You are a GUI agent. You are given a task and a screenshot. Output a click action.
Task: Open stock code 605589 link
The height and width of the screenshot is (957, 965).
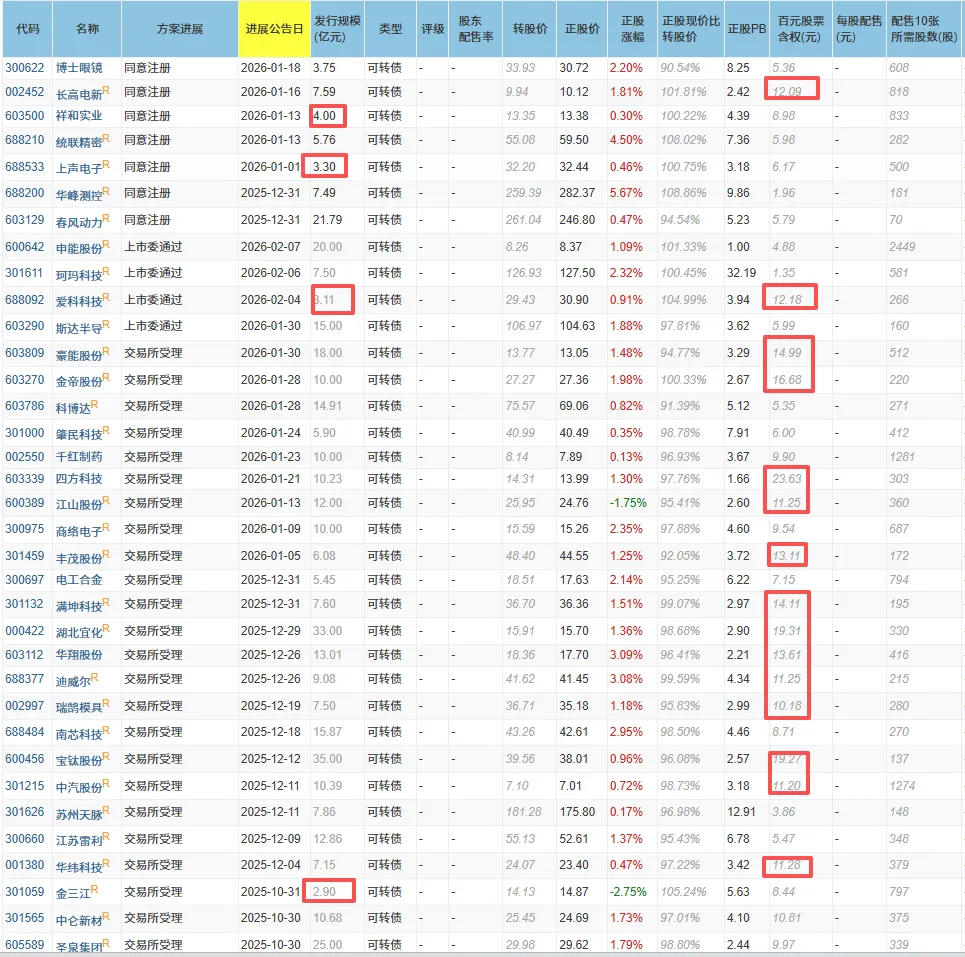(x=25, y=945)
